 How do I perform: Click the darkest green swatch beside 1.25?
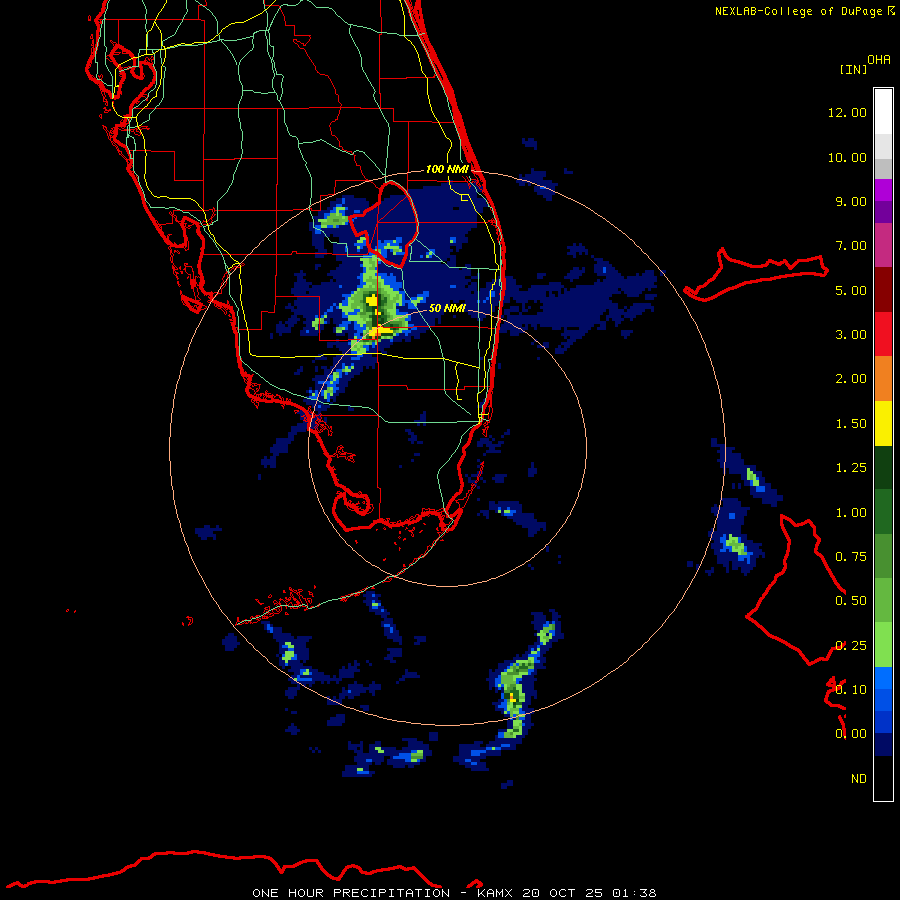click(883, 467)
